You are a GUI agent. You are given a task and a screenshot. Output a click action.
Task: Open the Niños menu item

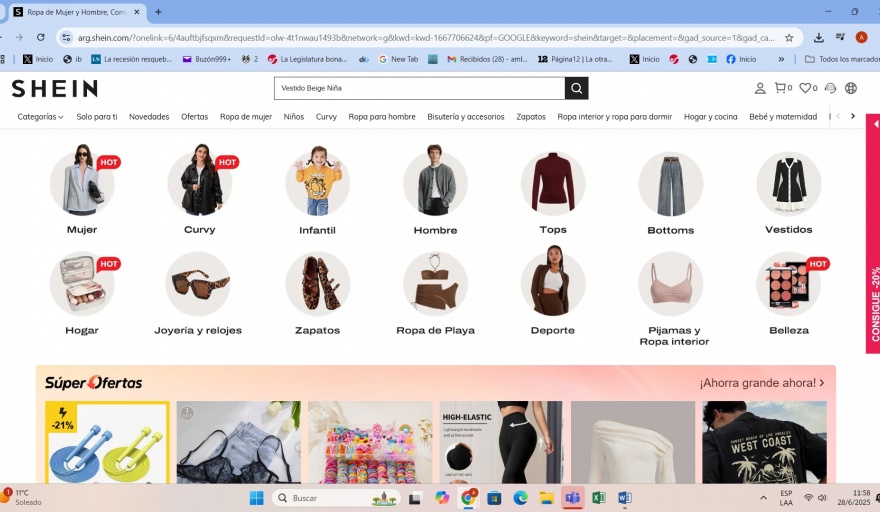[294, 117]
